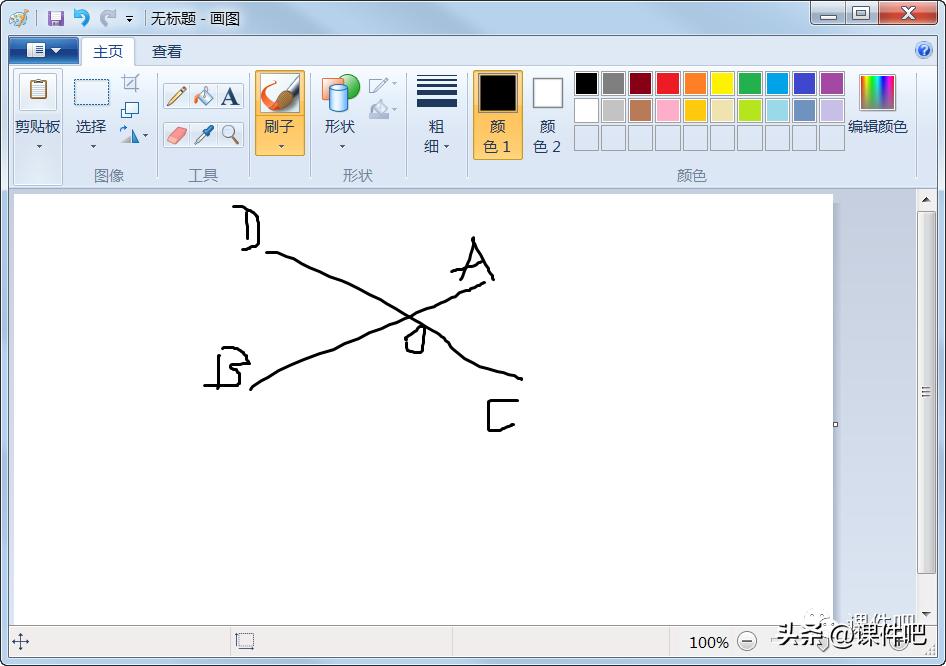Click the Redo arrow in title bar
Image resolution: width=946 pixels, height=666 pixels.
[x=107, y=17]
